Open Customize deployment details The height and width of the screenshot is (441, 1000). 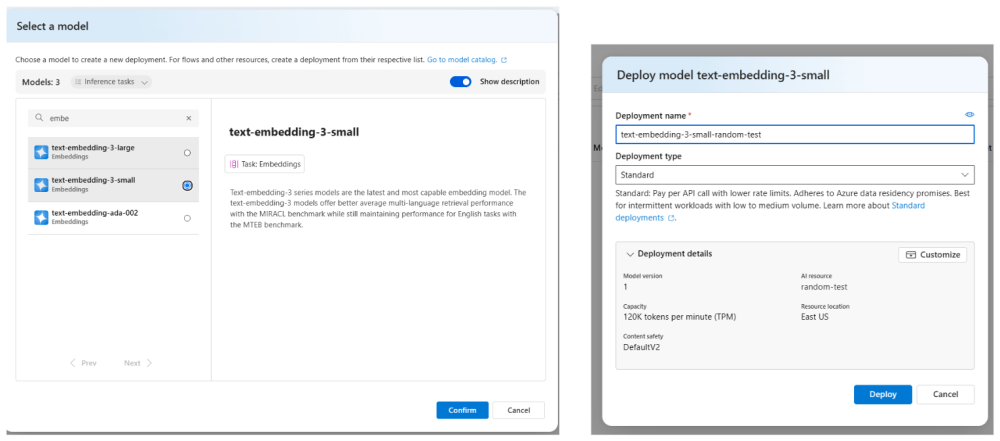(x=932, y=255)
